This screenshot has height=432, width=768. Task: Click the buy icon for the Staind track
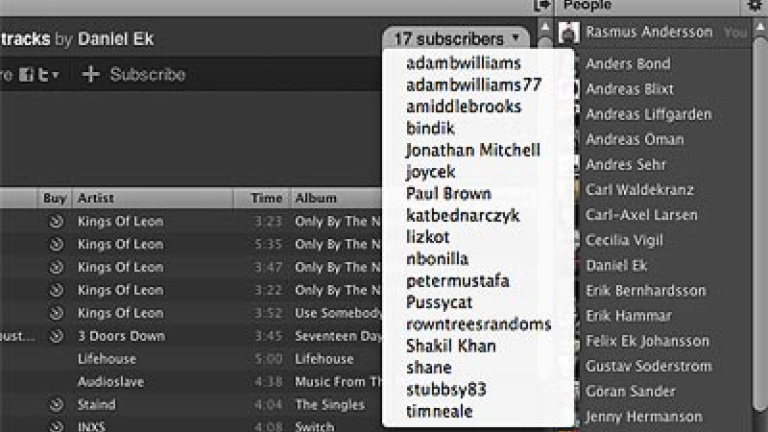[x=56, y=405]
